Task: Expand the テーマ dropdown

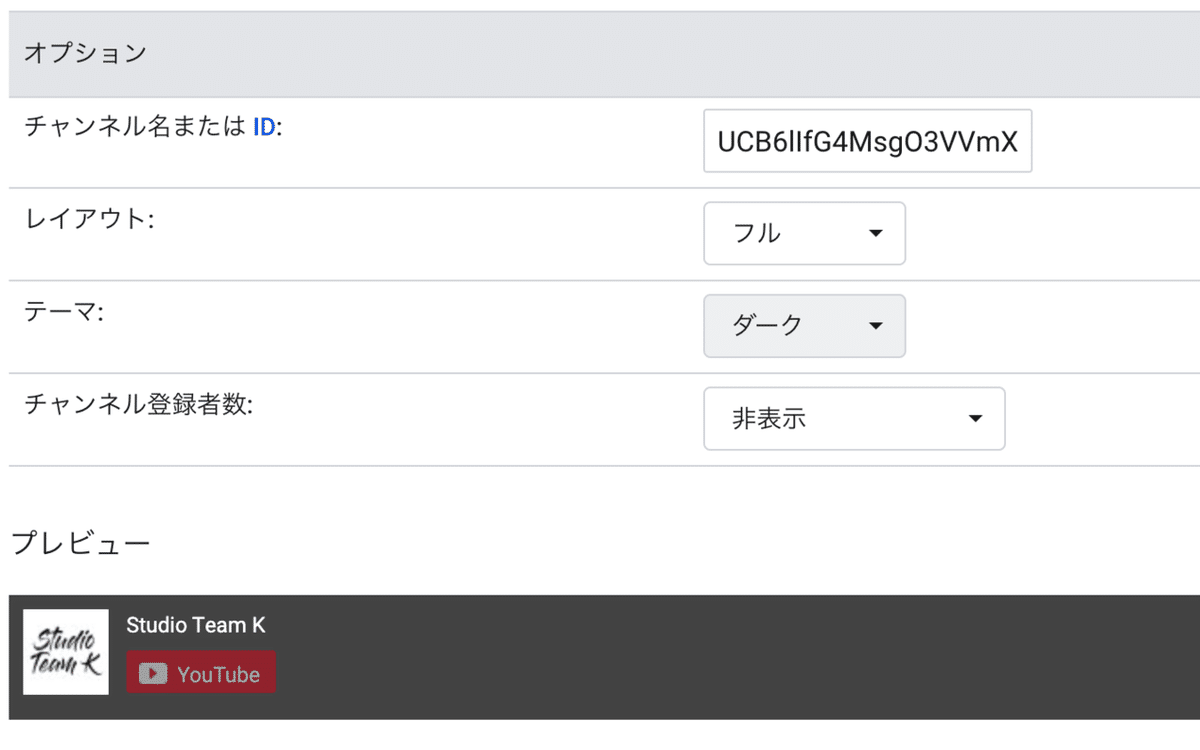Action: coord(804,326)
